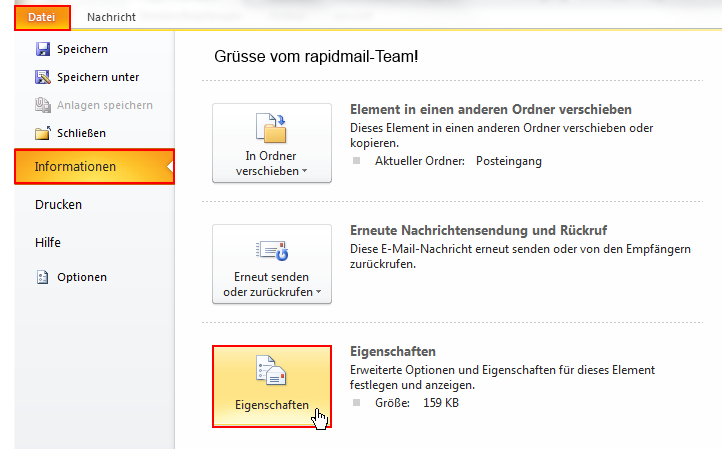Click the In Ordner verschieben folder icon
Screen dimensions: 722x449
coord(271,128)
